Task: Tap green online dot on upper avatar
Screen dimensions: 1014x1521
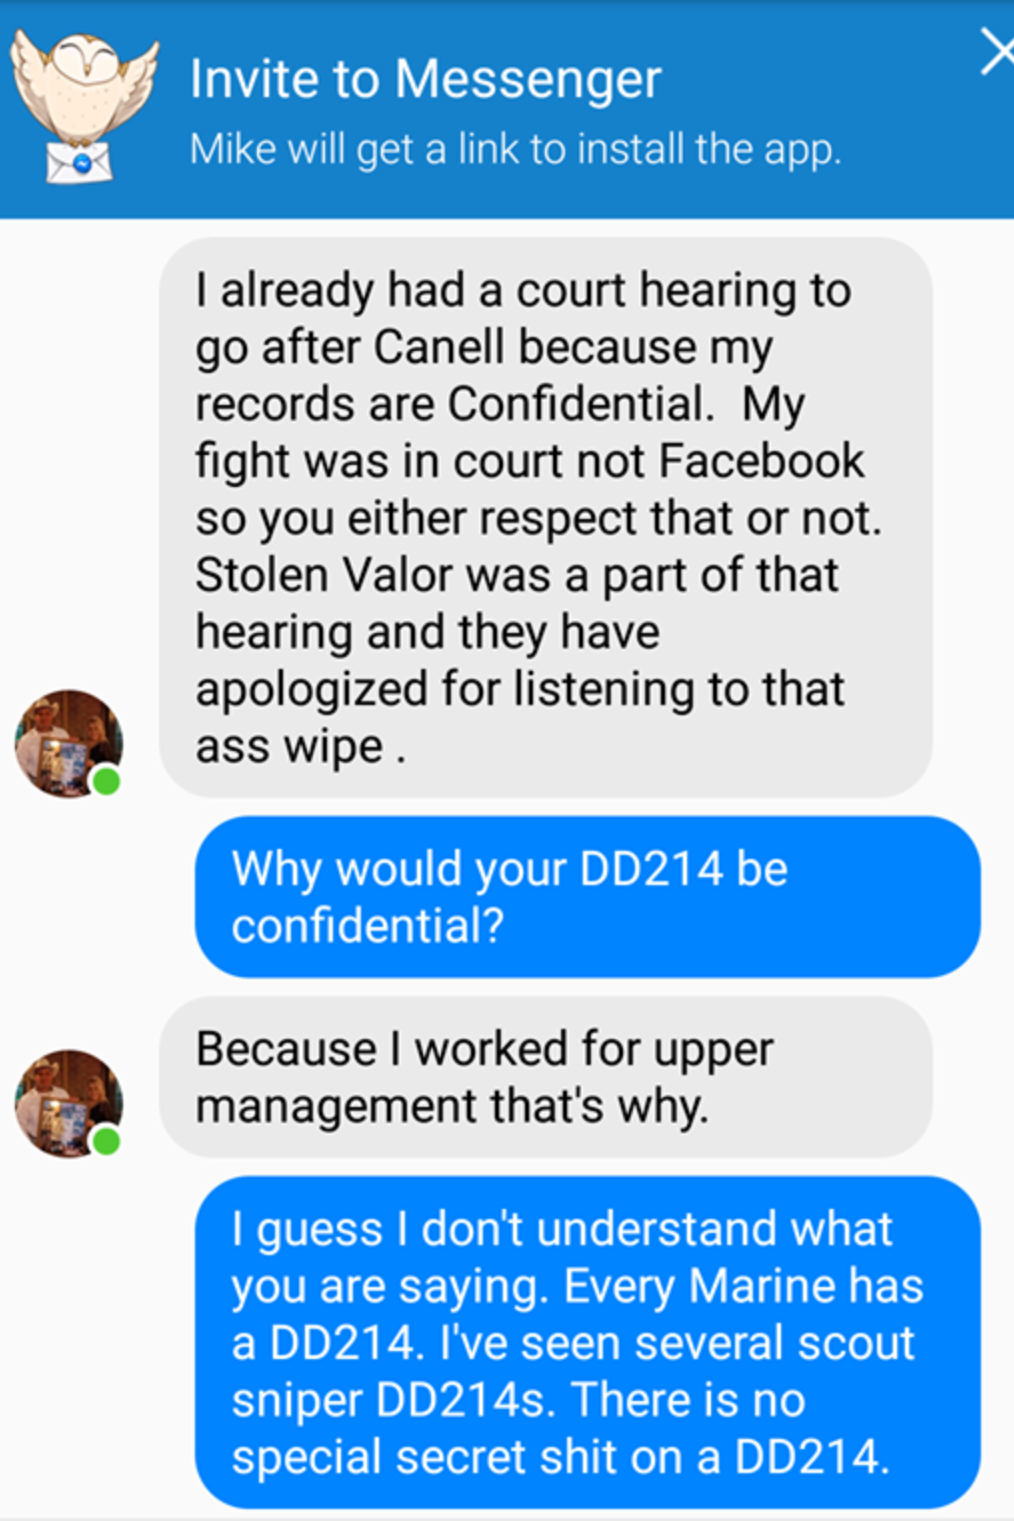Action: tap(106, 781)
